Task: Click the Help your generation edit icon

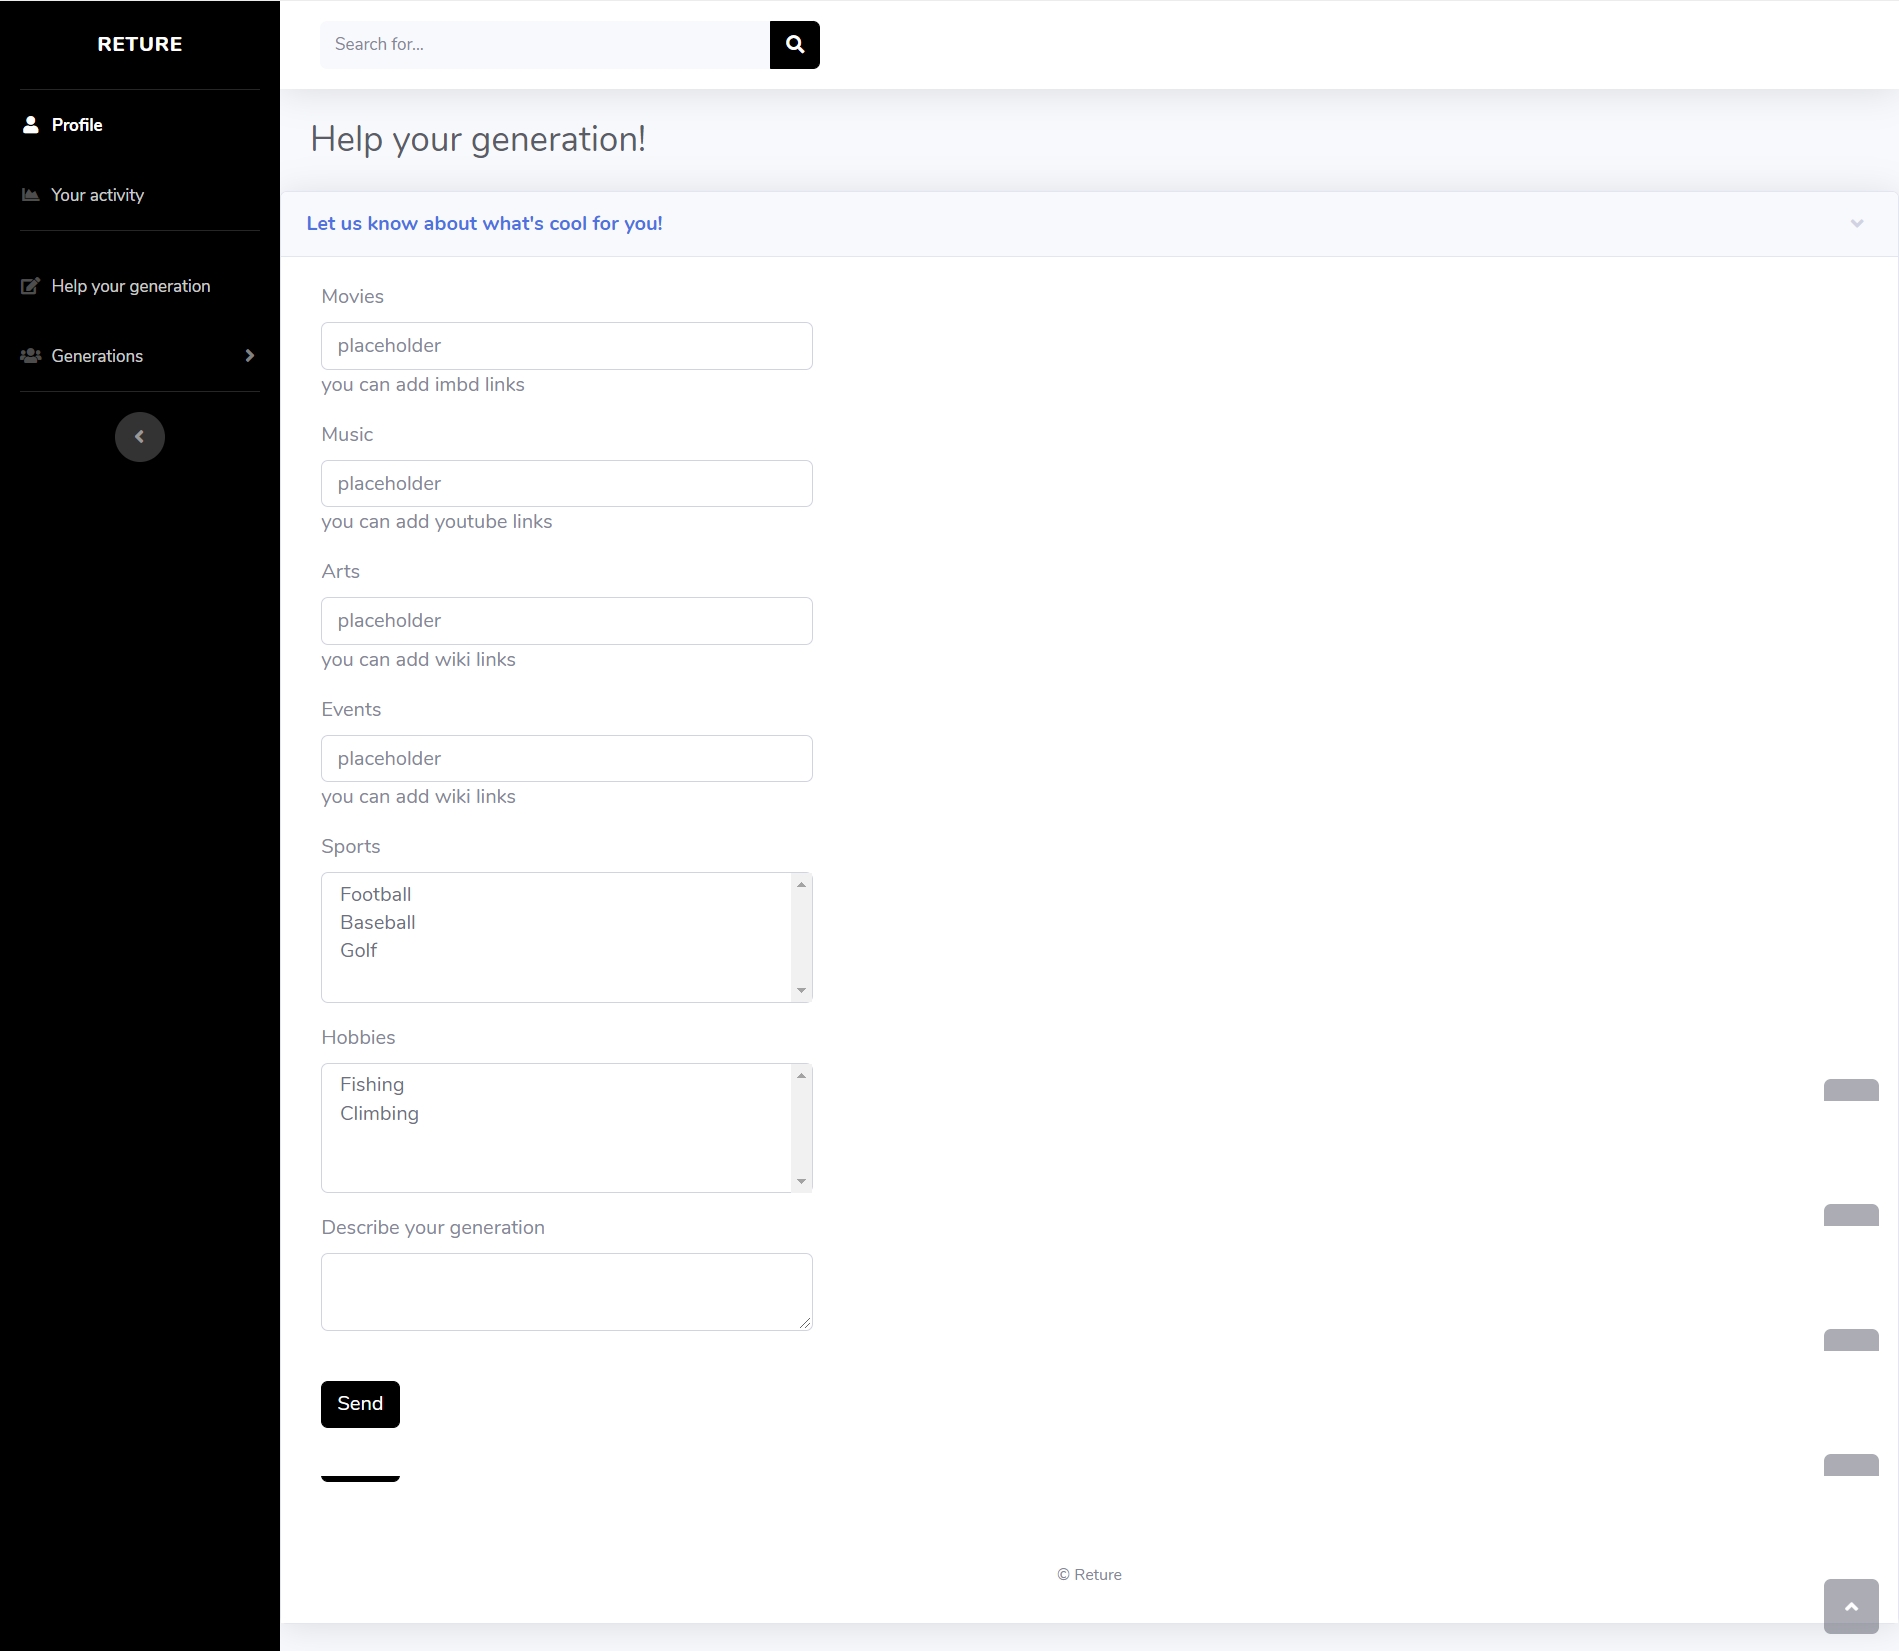Action: tap(31, 286)
